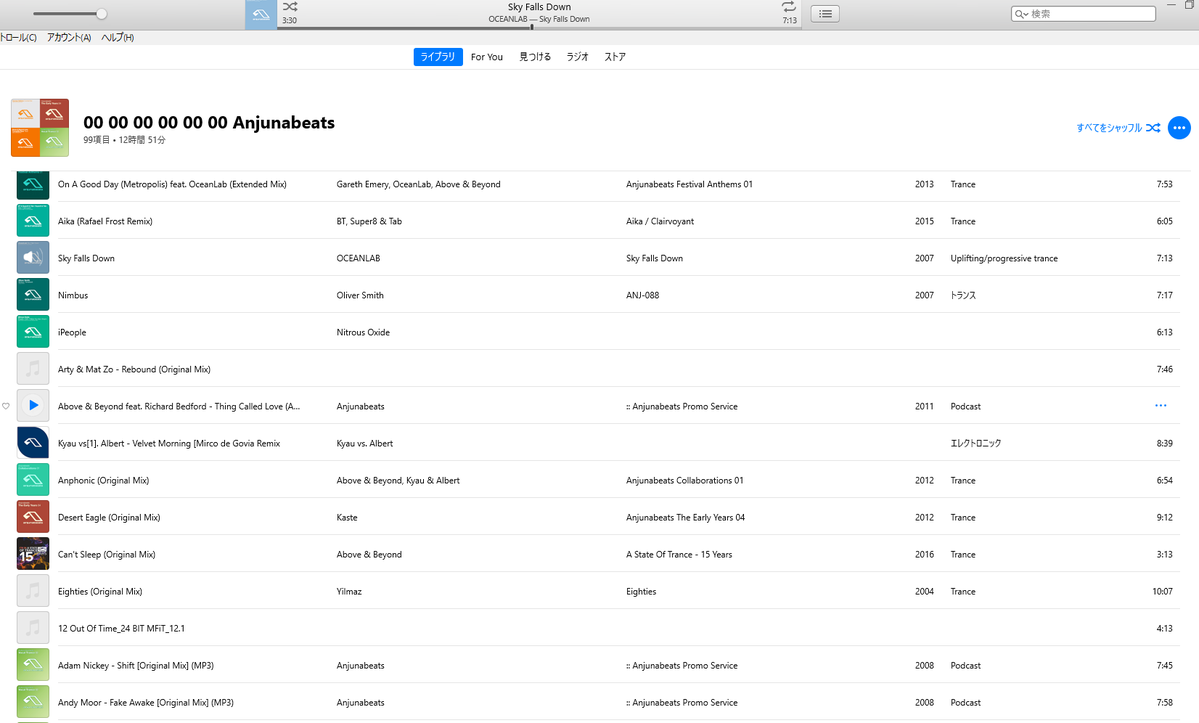This screenshot has height=723, width=1199.
Task: Click artwork of Aika (Rafael Frost Remix)
Action: coord(33,221)
